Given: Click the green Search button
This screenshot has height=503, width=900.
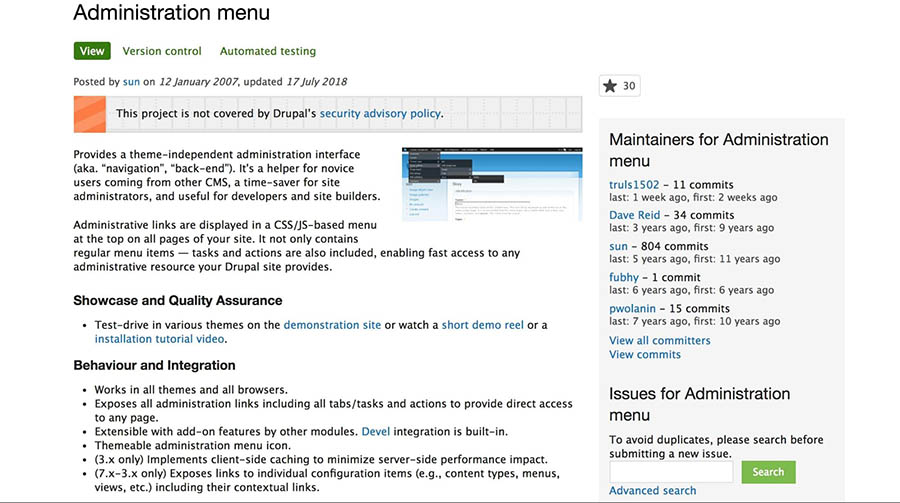Looking at the screenshot, I should [x=768, y=472].
